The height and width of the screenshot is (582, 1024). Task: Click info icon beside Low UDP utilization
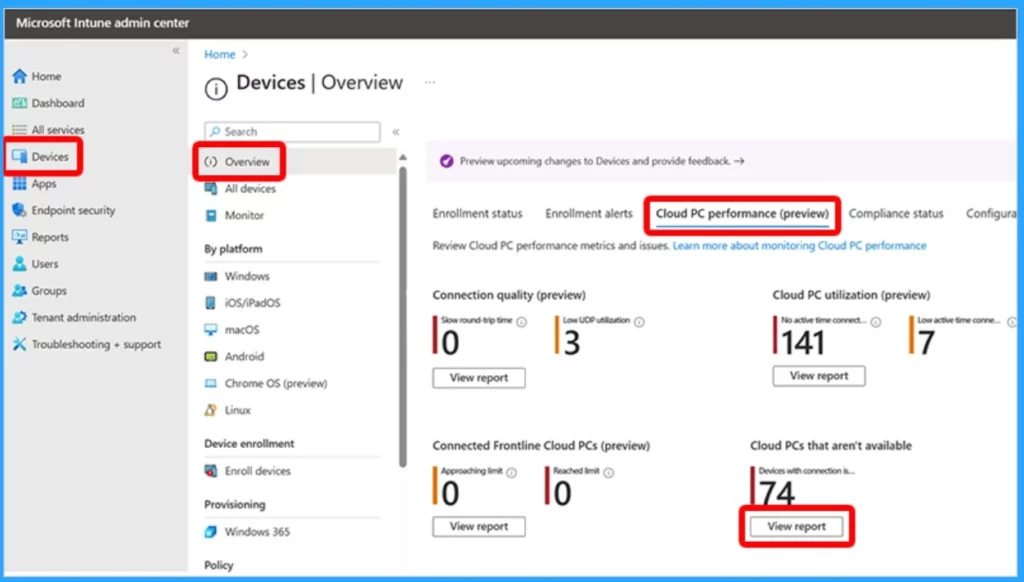[x=639, y=322]
